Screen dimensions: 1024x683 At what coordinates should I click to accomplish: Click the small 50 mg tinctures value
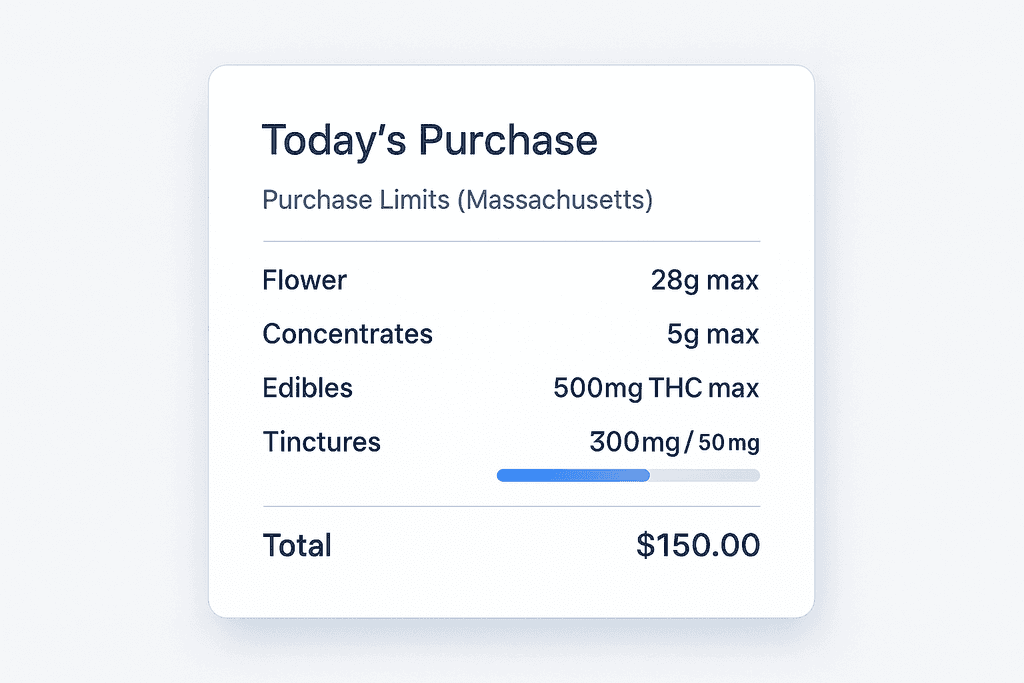tap(728, 442)
